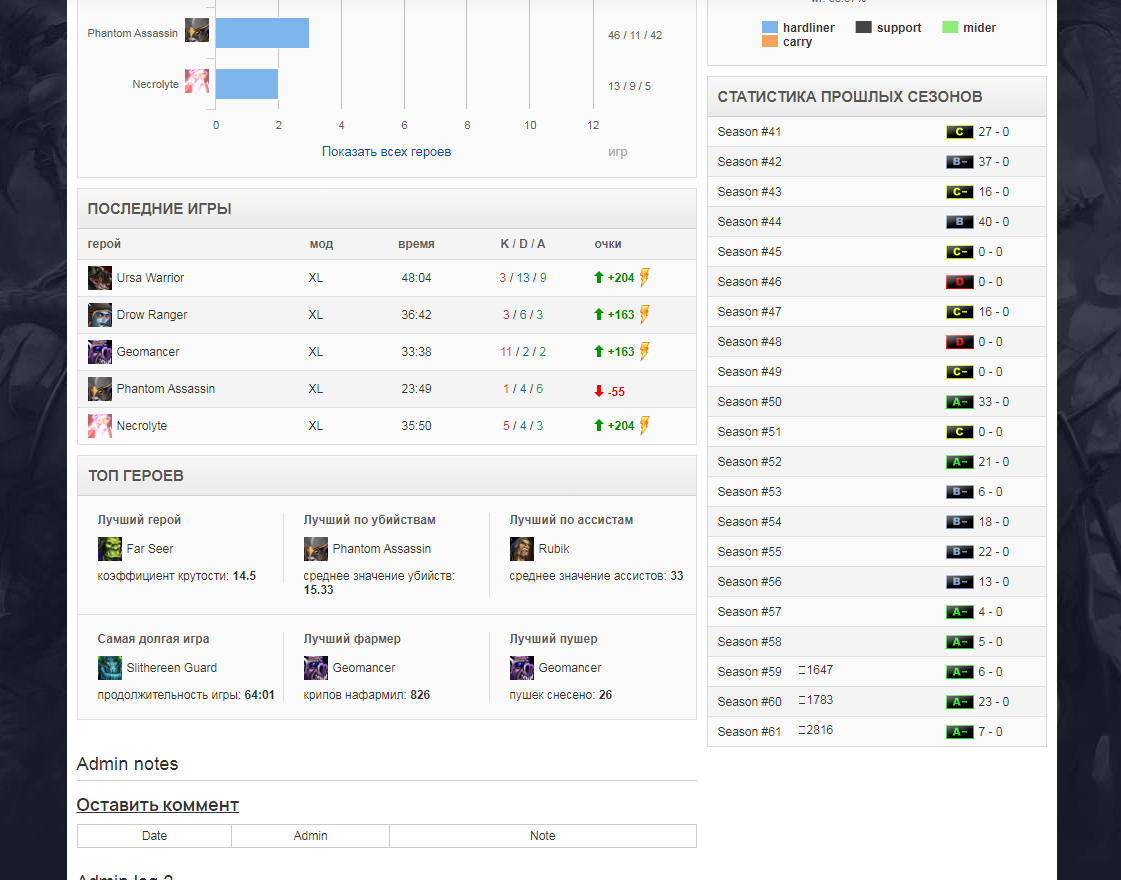Click Geomancer hero icon in recent games
Viewport: 1121px width, 880px height.
[99, 352]
